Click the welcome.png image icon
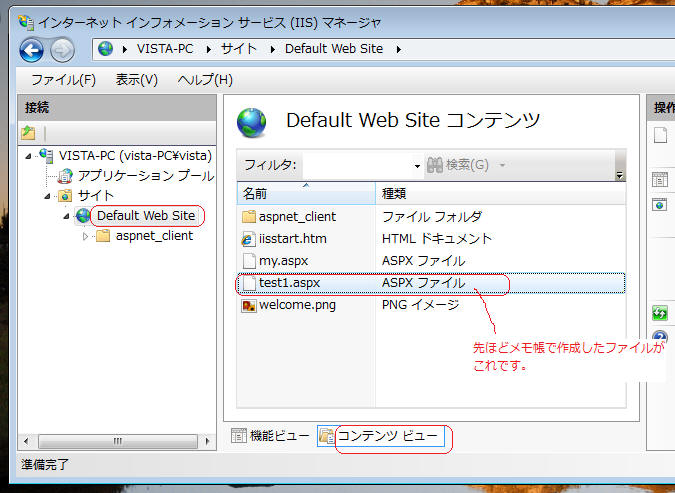Screen dimensions: 675x493 click(249, 305)
